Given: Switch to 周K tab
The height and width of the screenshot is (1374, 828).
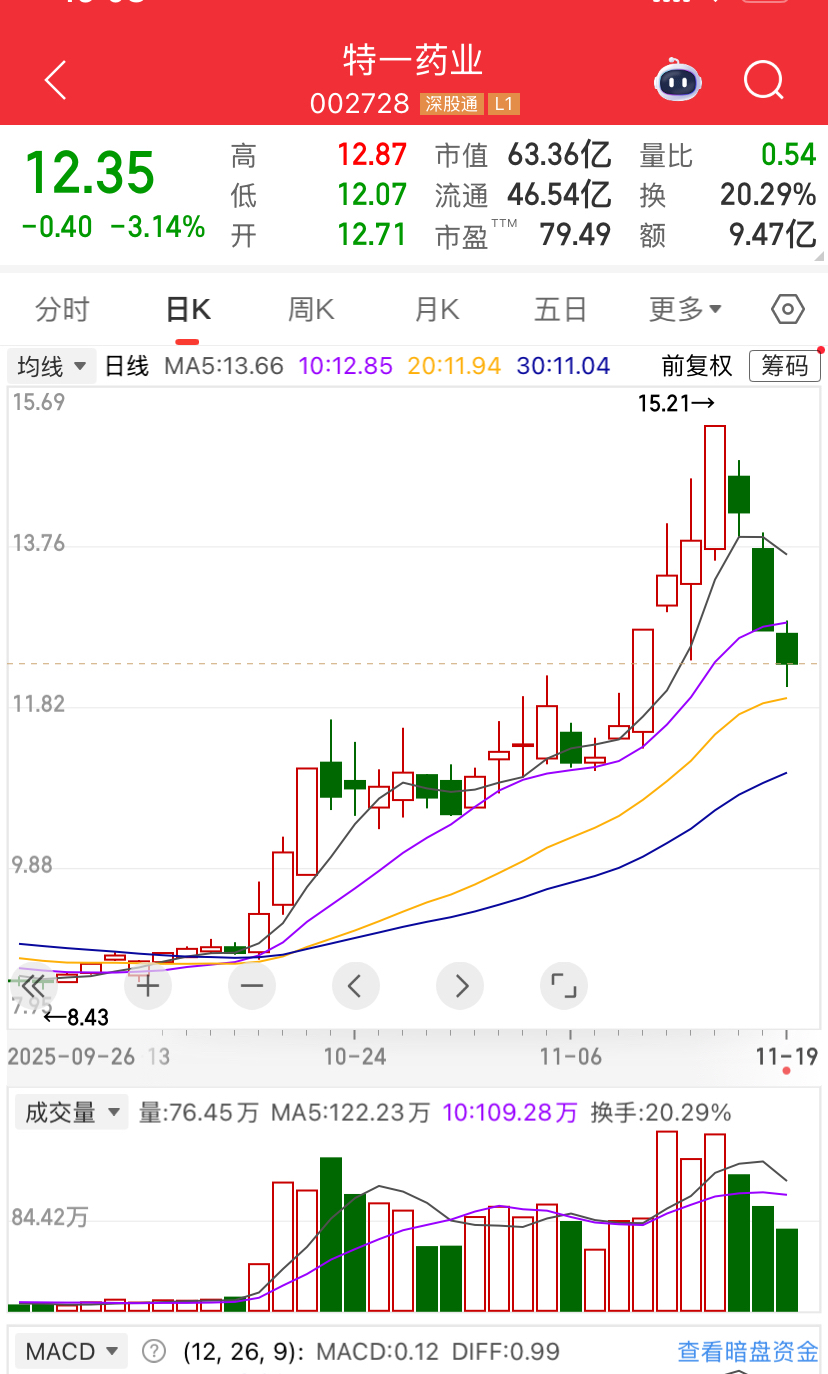Looking at the screenshot, I should [x=311, y=310].
